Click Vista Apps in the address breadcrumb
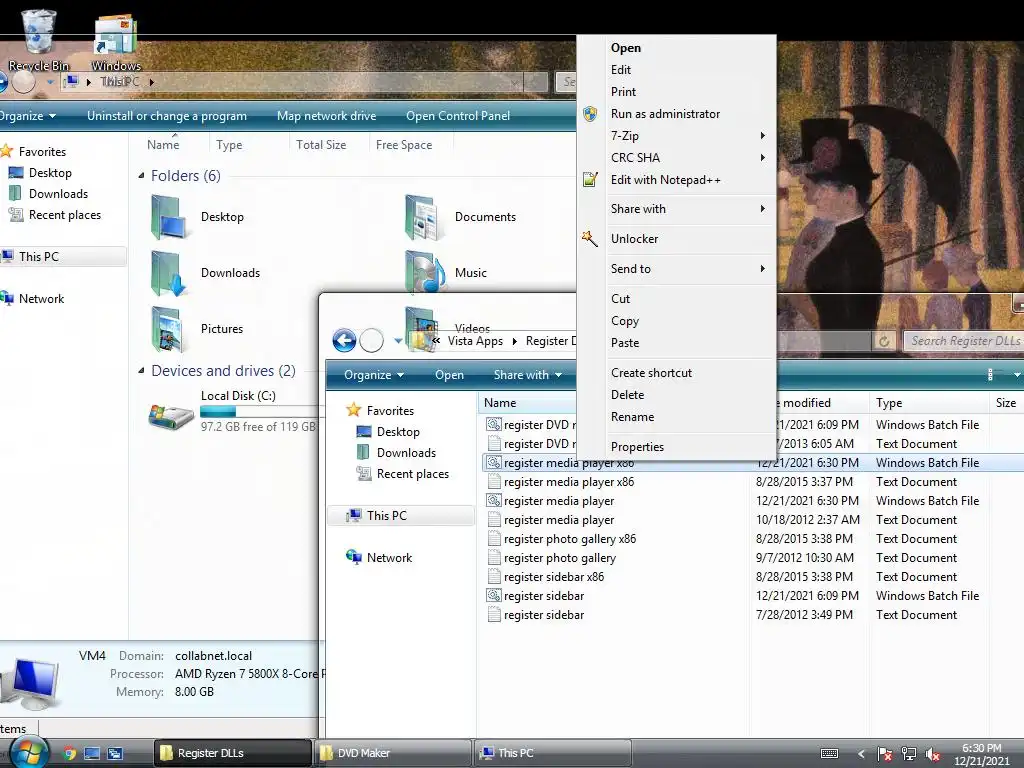 click(x=475, y=341)
